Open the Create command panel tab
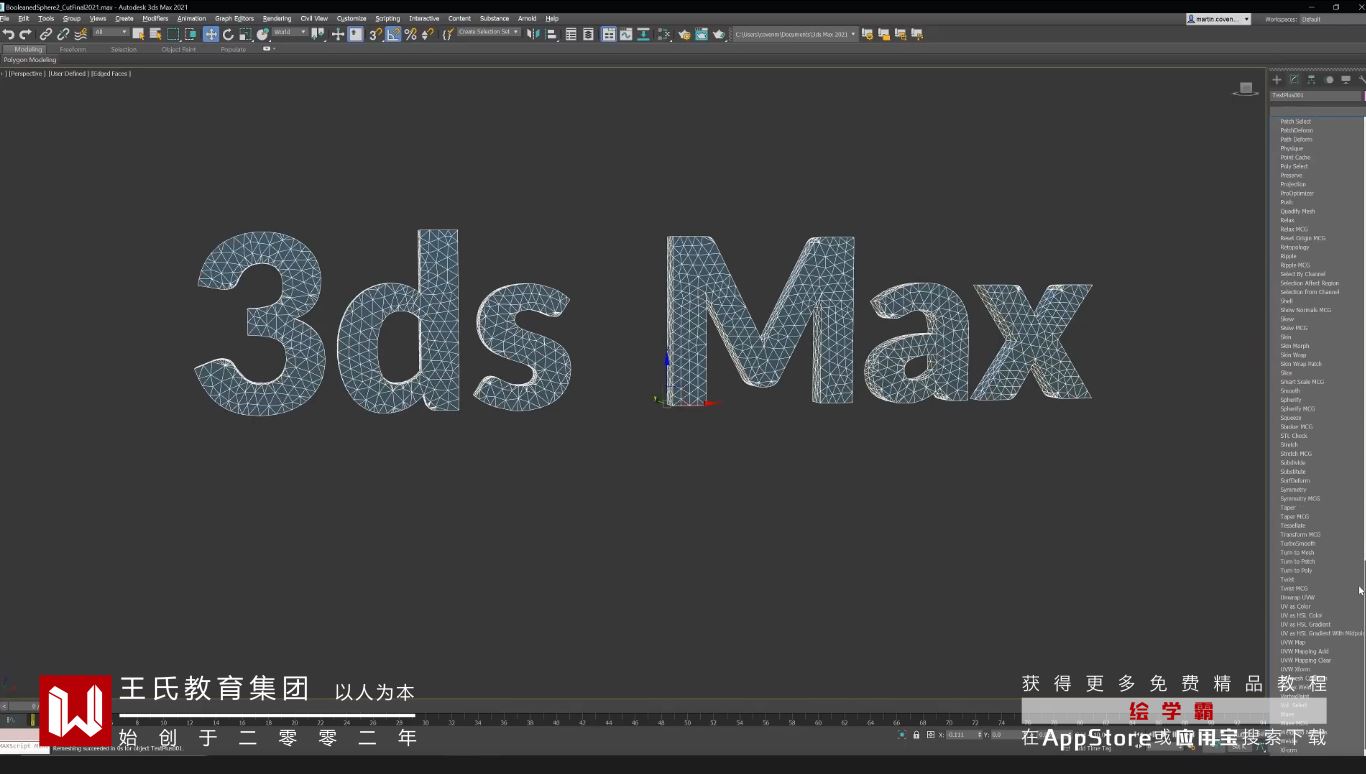This screenshot has height=774, width=1366. point(1276,80)
